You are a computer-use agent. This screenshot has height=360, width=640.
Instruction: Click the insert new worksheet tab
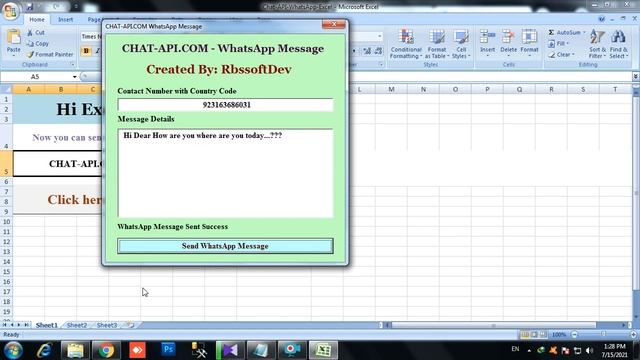[x=130, y=325]
